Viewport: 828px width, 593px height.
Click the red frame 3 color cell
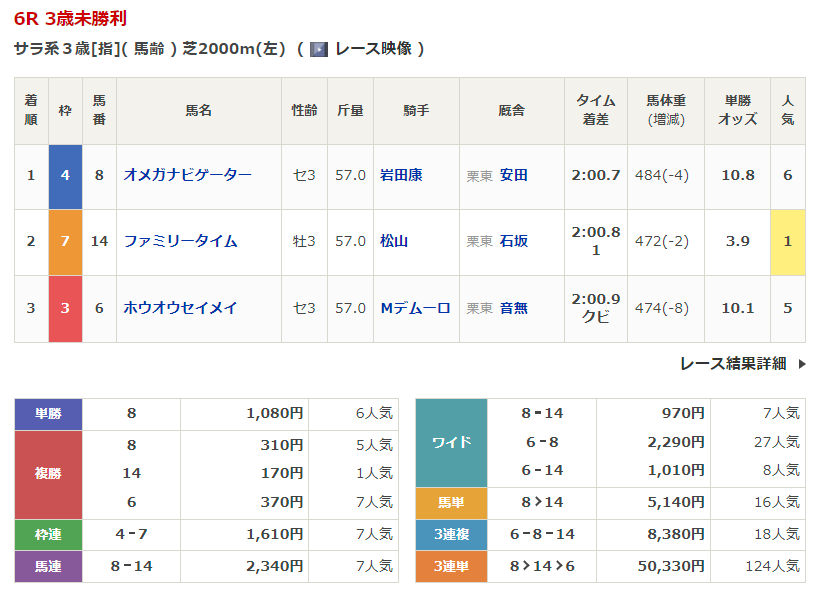65,308
